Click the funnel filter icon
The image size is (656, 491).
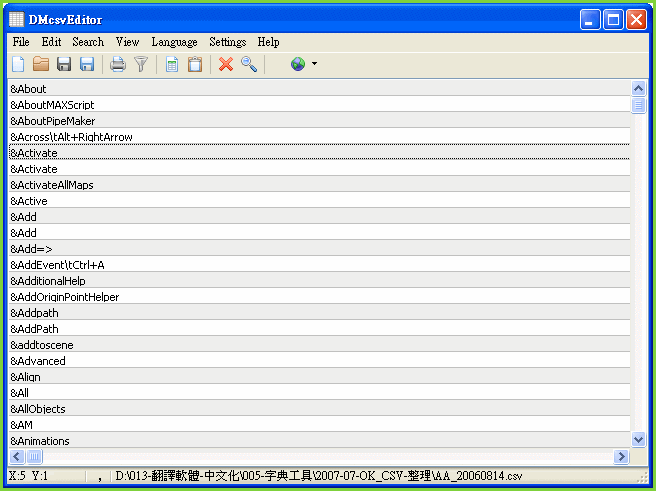point(141,64)
